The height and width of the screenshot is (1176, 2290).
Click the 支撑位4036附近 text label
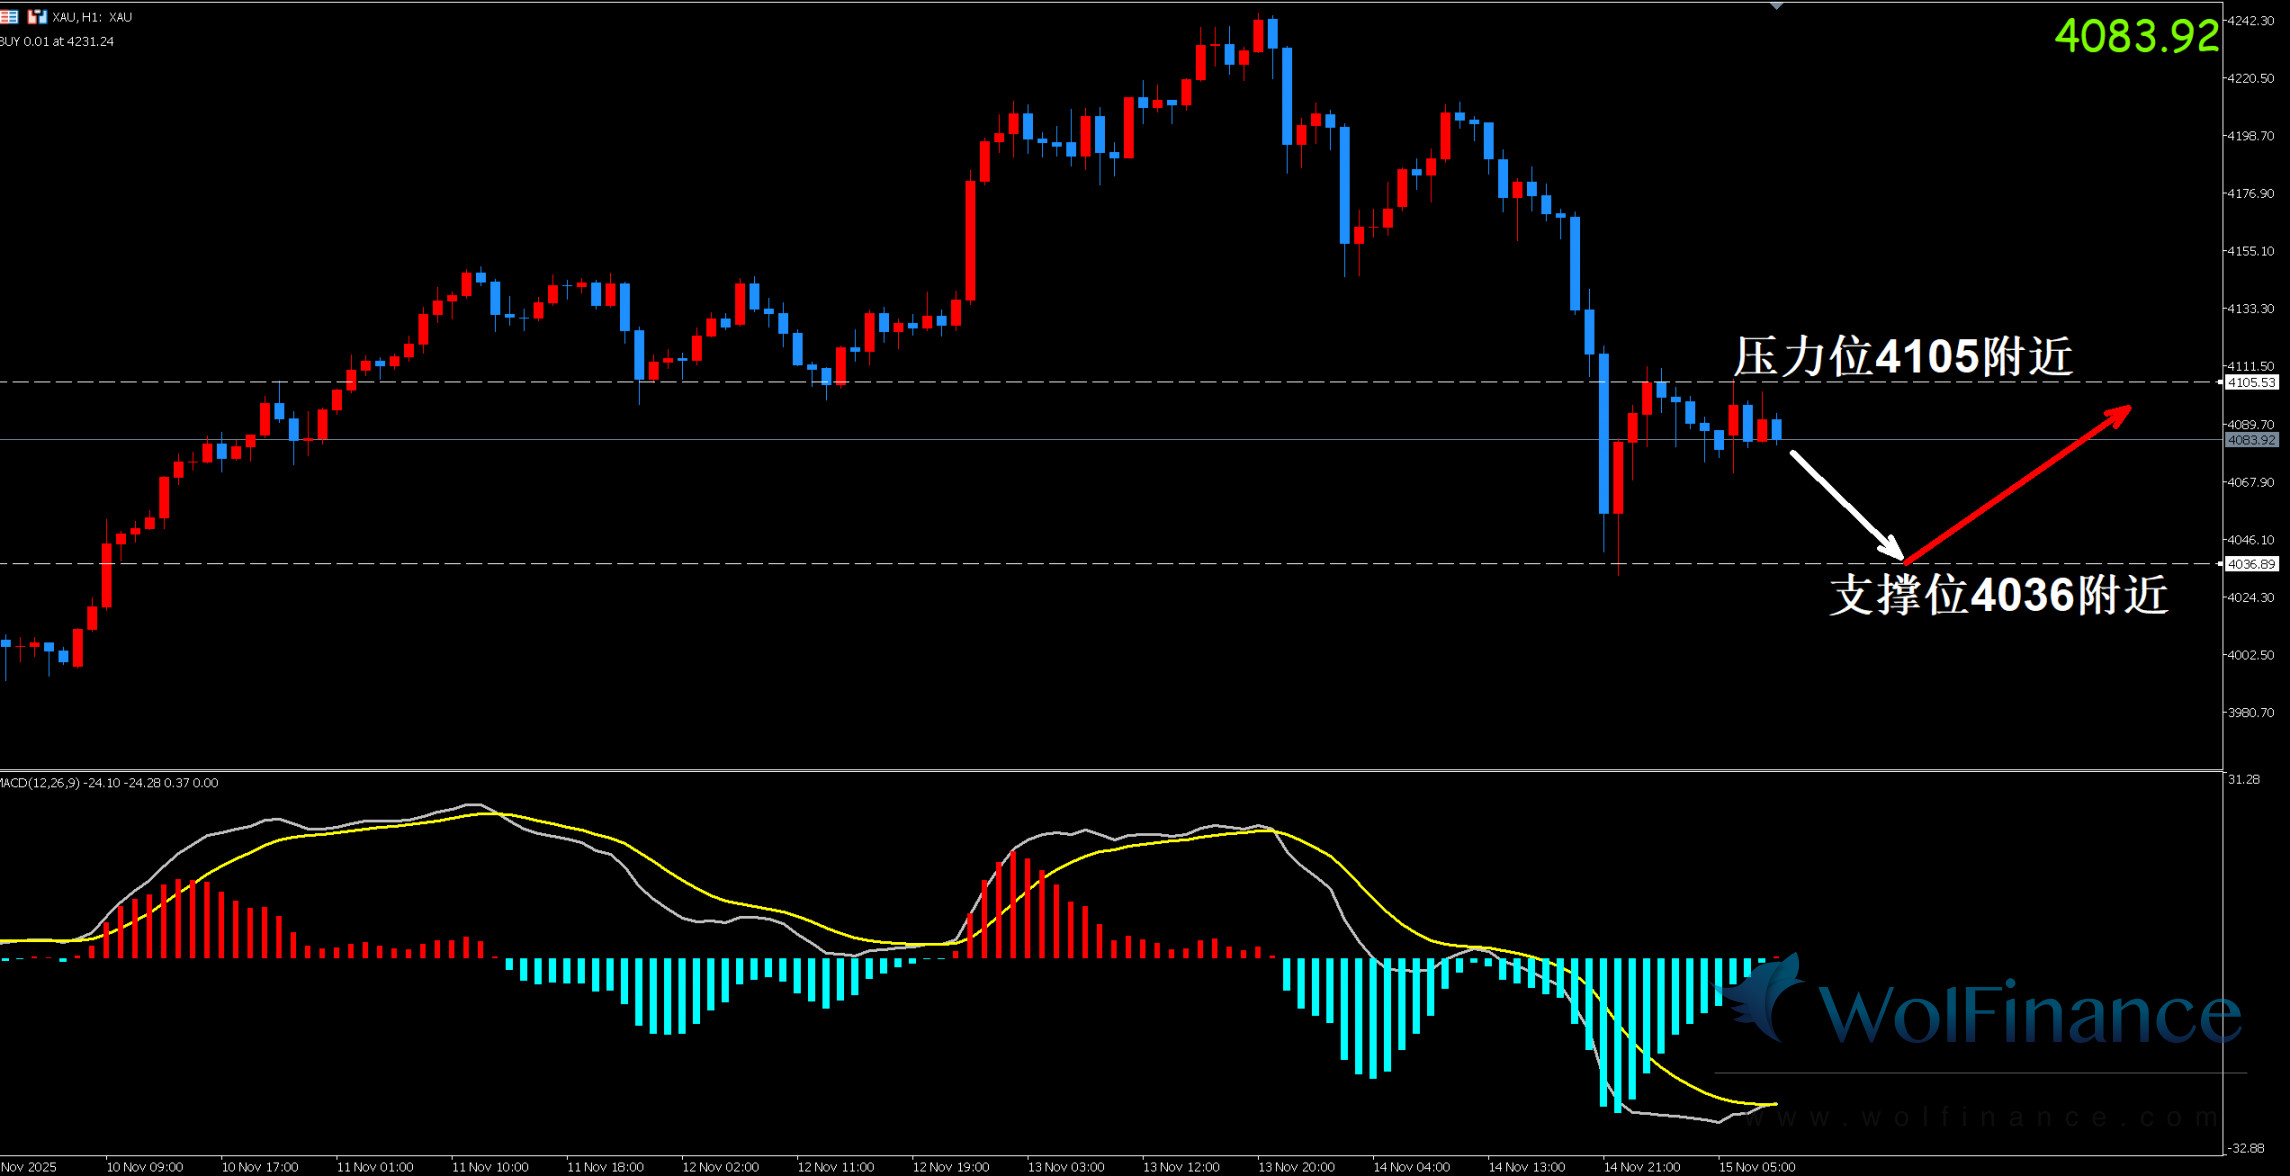tap(1998, 595)
